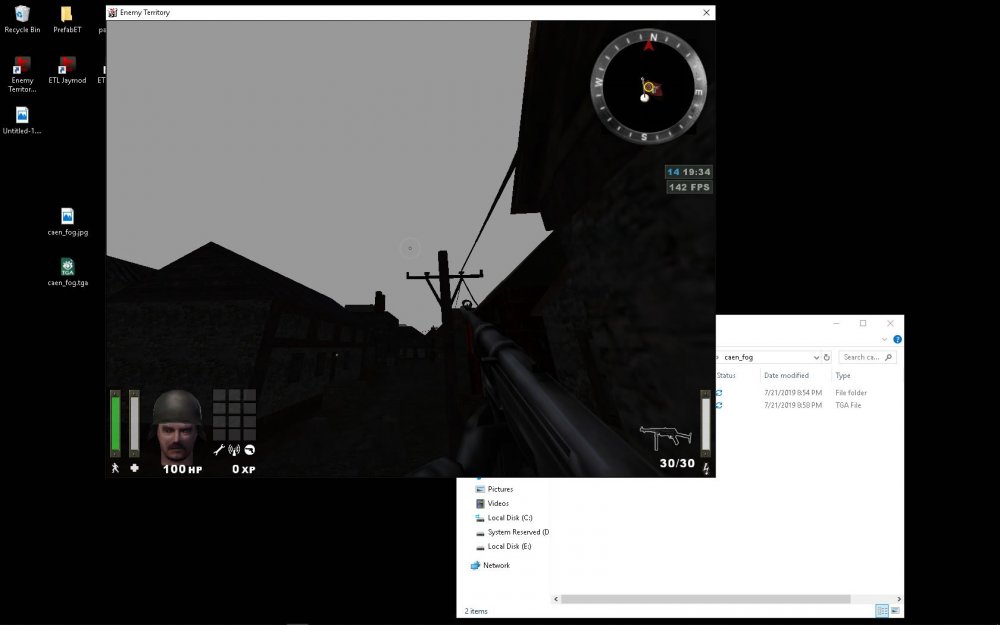Click the '2 items' status bar text
The height and width of the screenshot is (625, 1000).
[x=476, y=611]
